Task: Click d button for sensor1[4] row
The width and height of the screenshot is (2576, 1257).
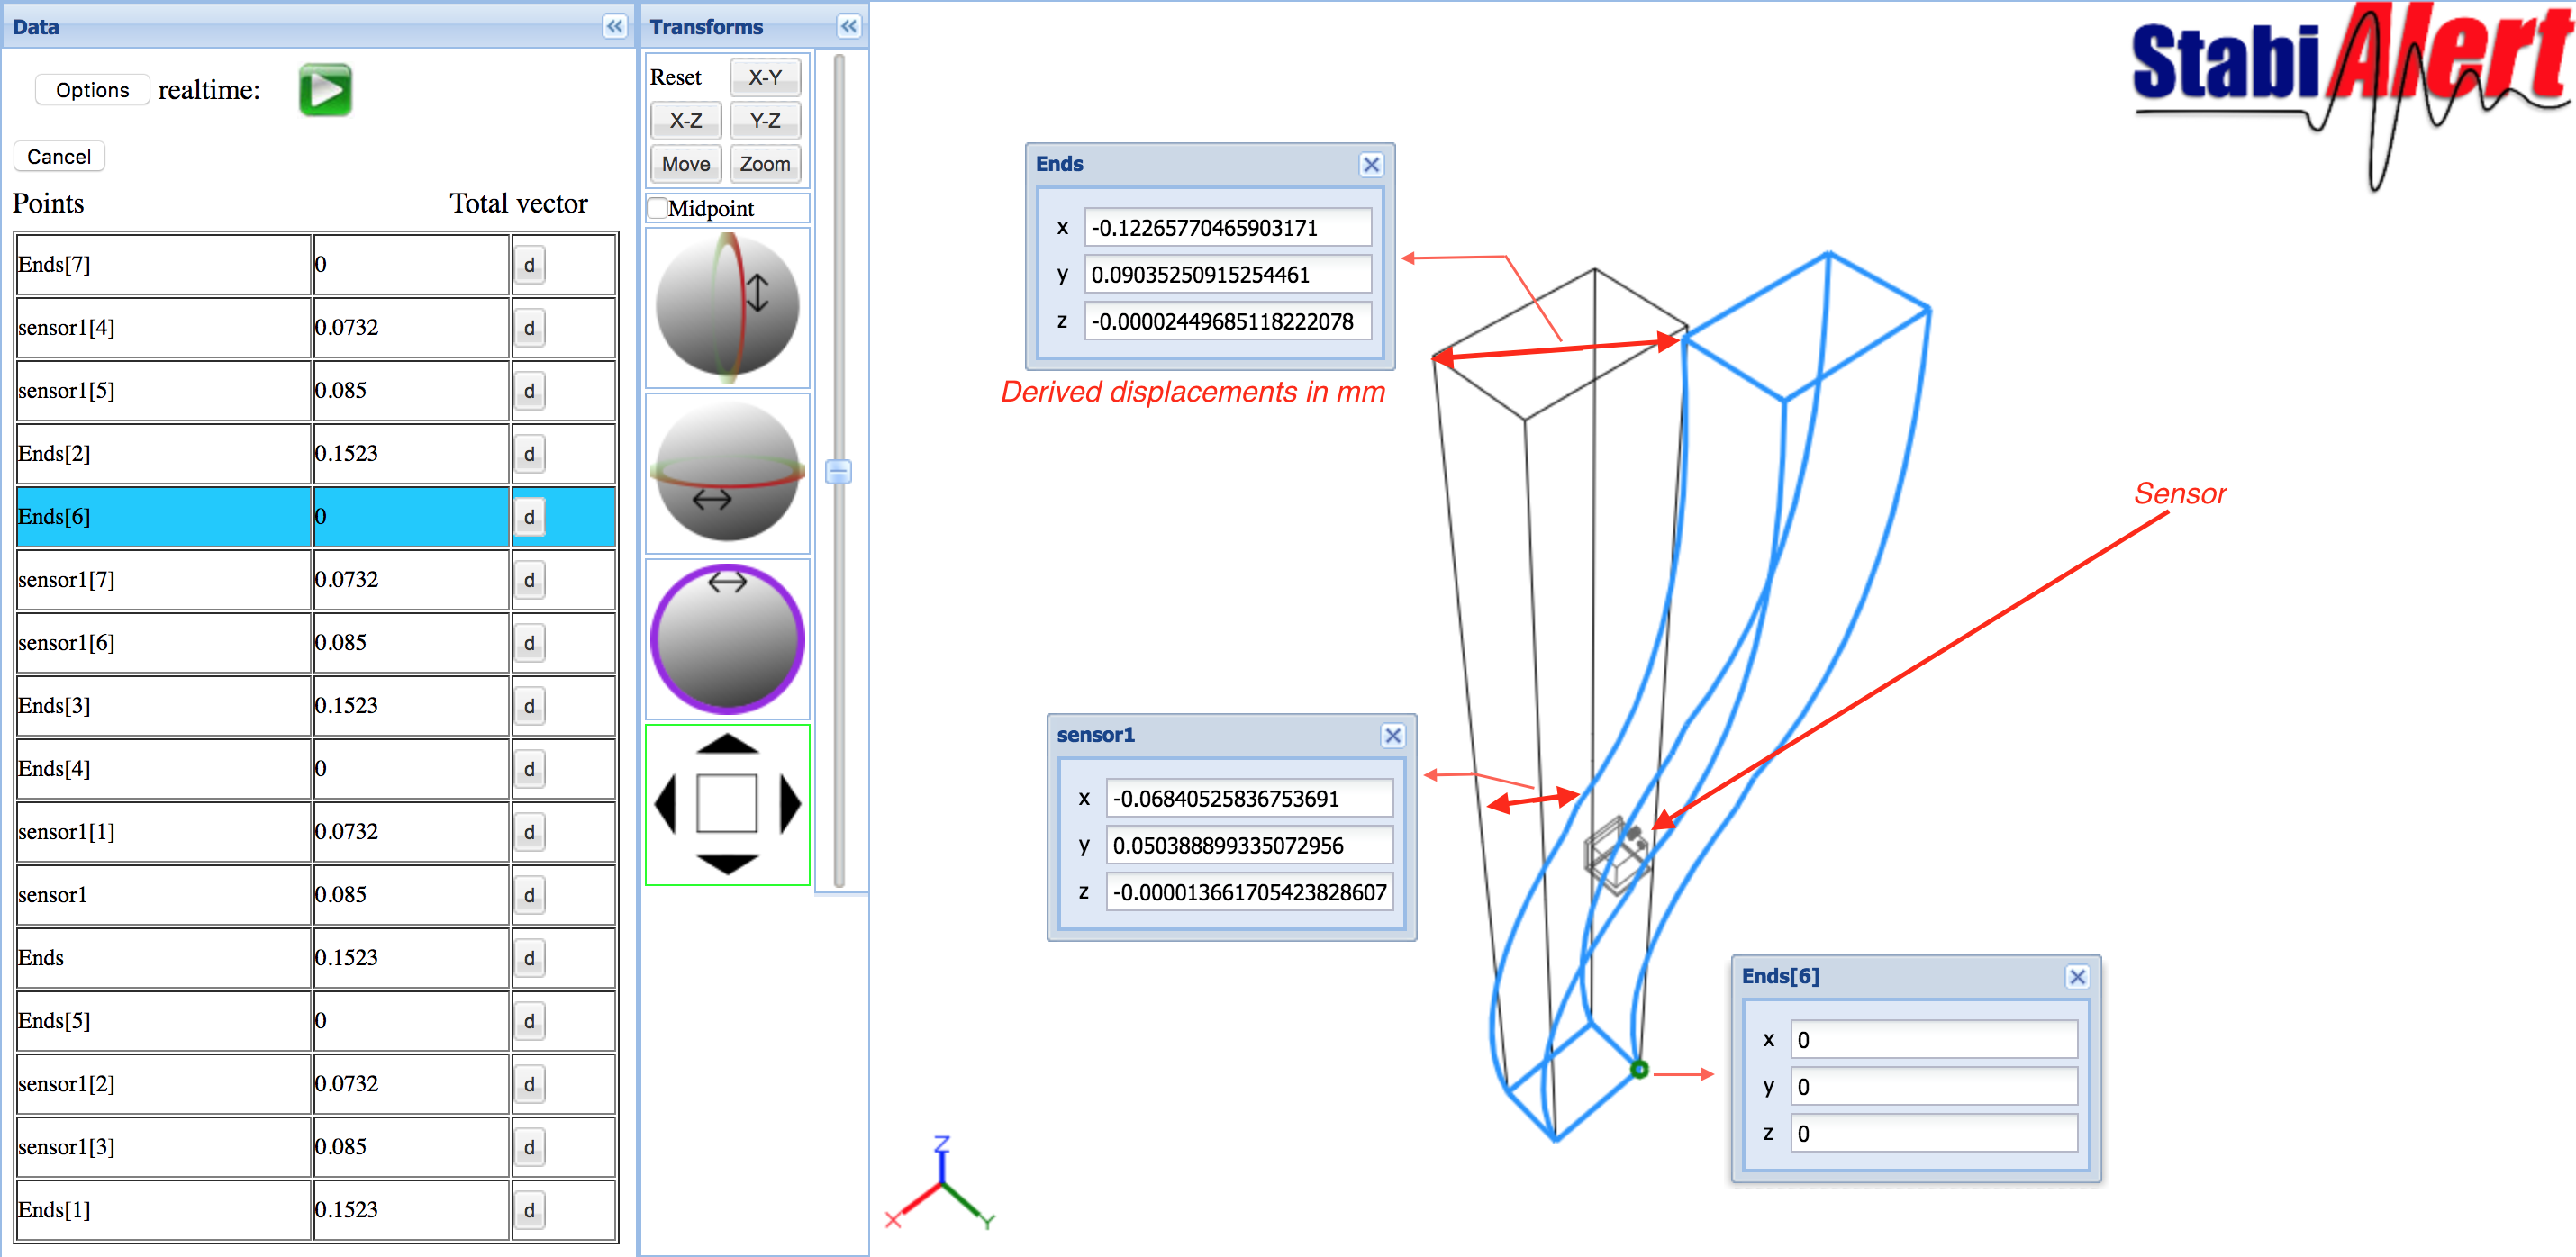Action: click(x=529, y=328)
